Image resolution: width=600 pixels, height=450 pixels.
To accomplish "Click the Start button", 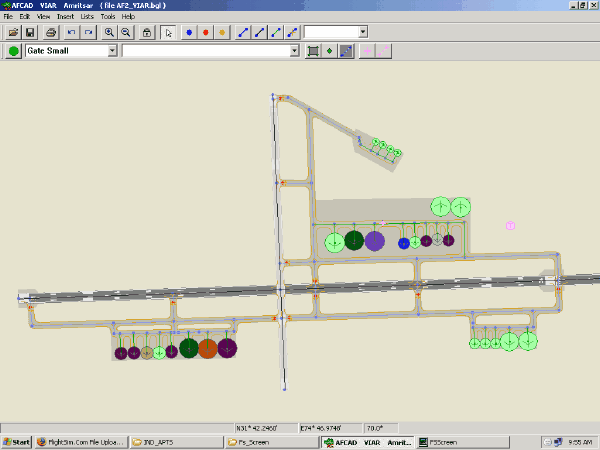I will [16, 442].
